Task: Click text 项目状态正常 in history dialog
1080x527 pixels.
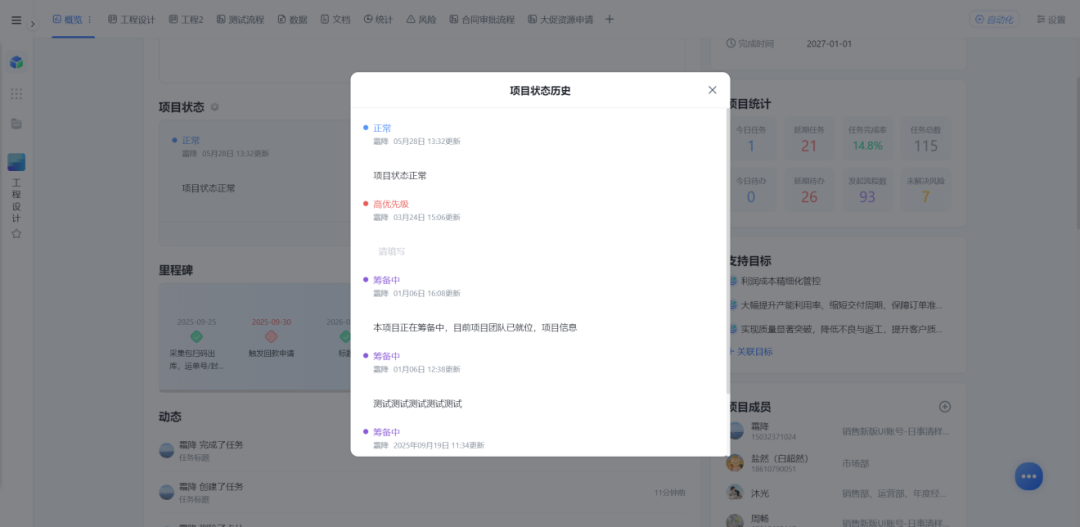Action: [400, 176]
